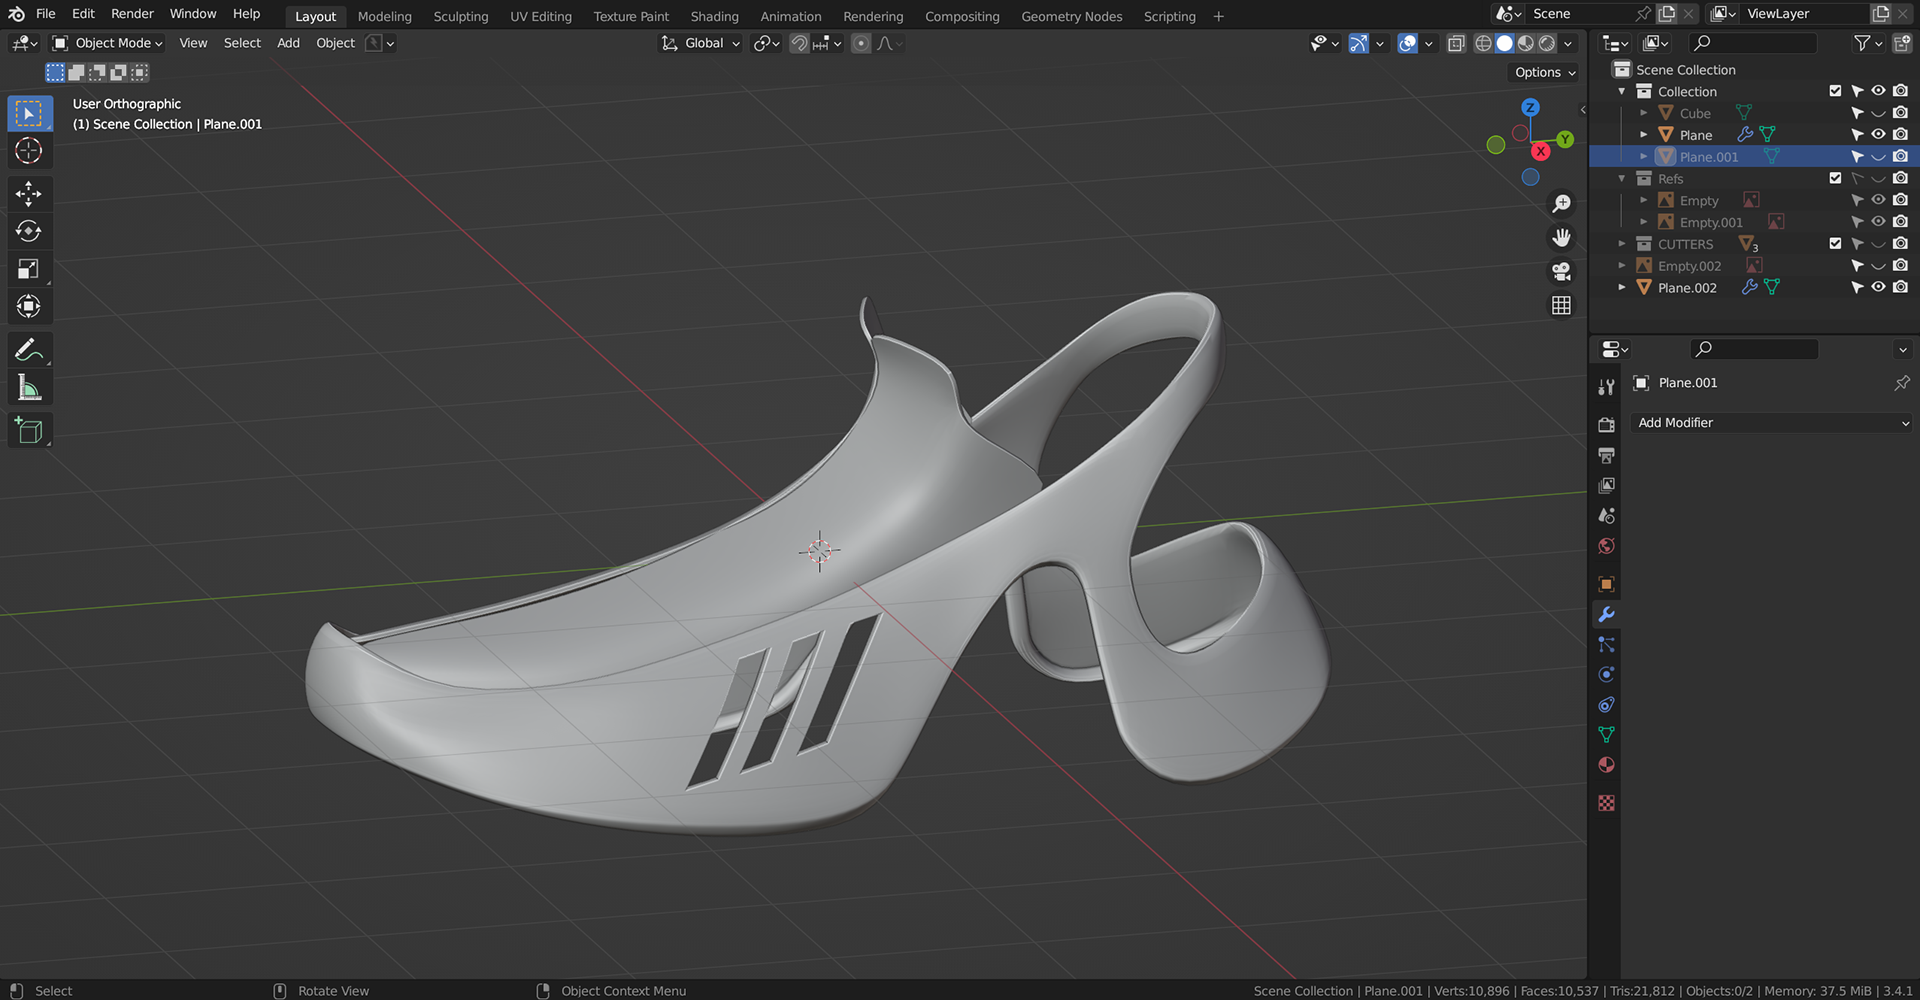Image resolution: width=1920 pixels, height=1000 pixels.
Task: Select Plane.001 in the outliner
Action: 1709,156
